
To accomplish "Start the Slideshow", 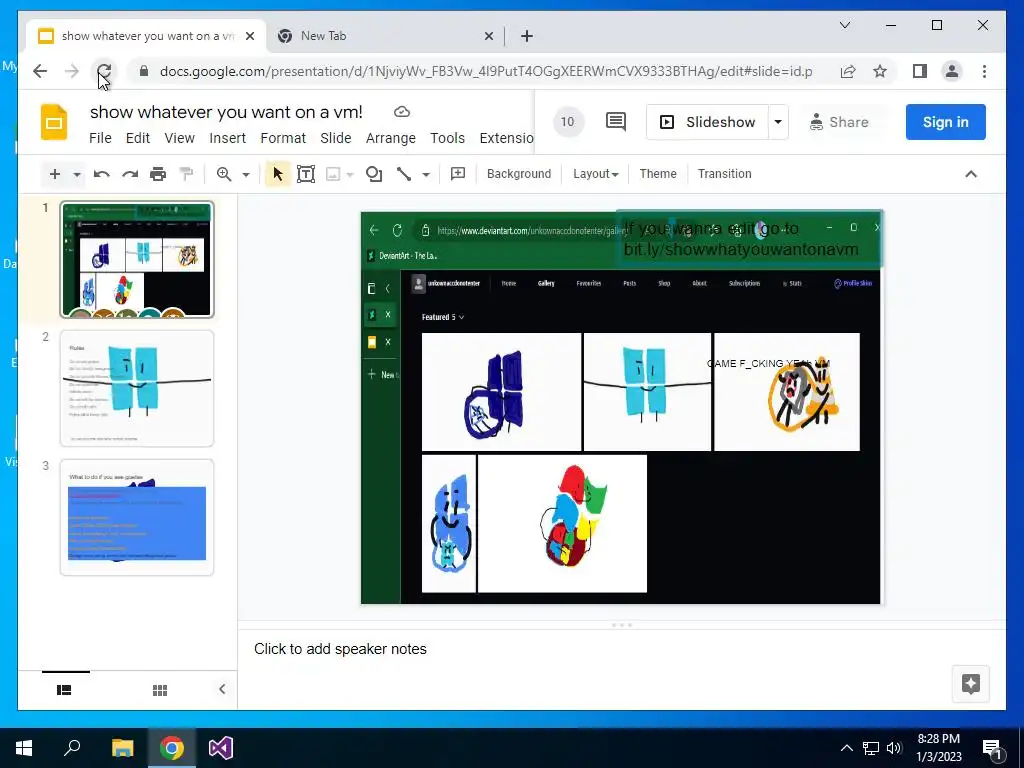I will point(707,122).
